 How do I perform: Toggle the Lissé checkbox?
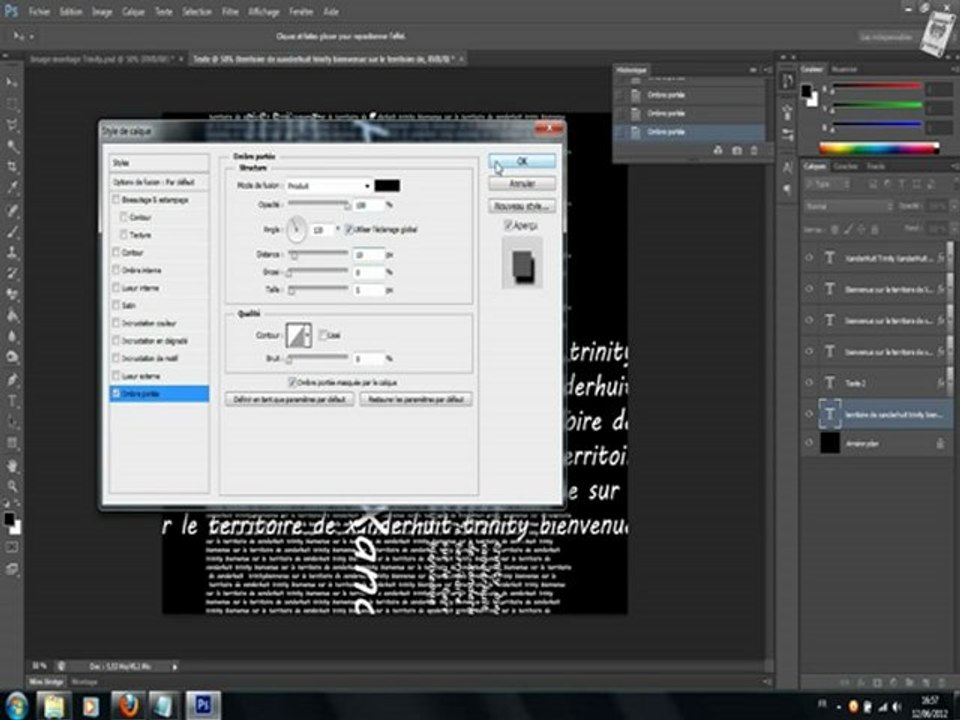tap(323, 335)
